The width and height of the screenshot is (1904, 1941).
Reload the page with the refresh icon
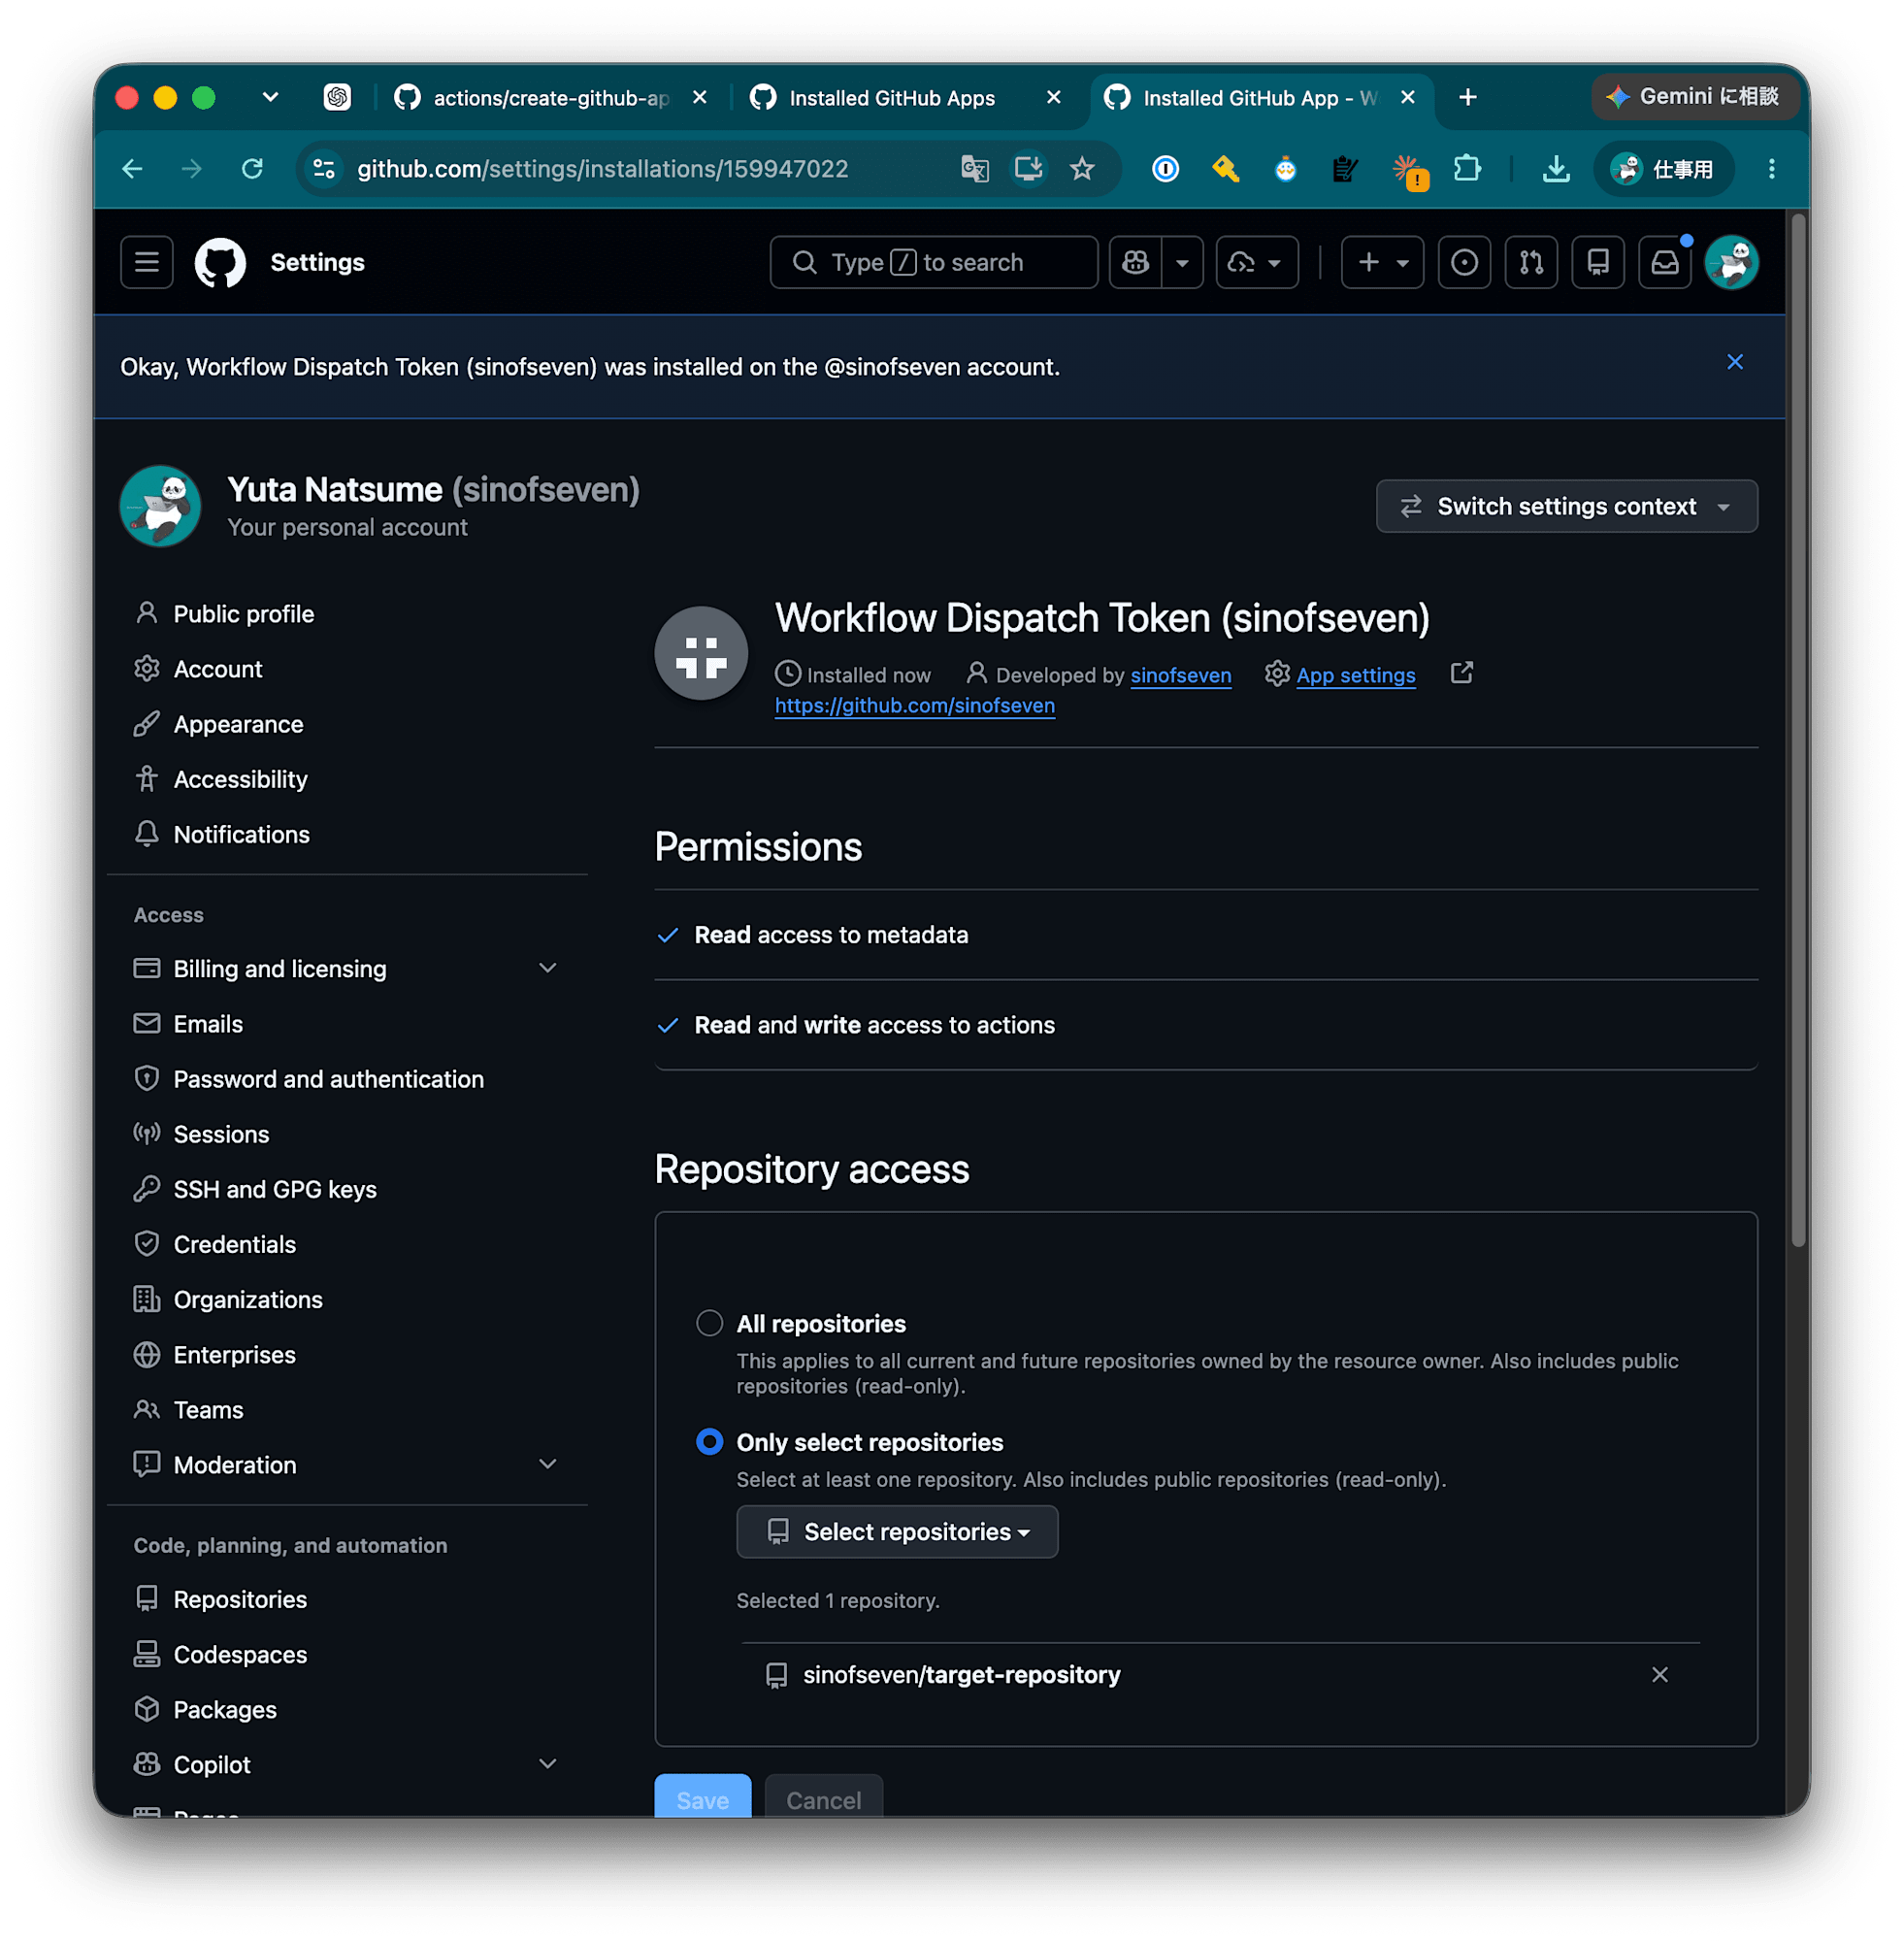pyautogui.click(x=252, y=169)
